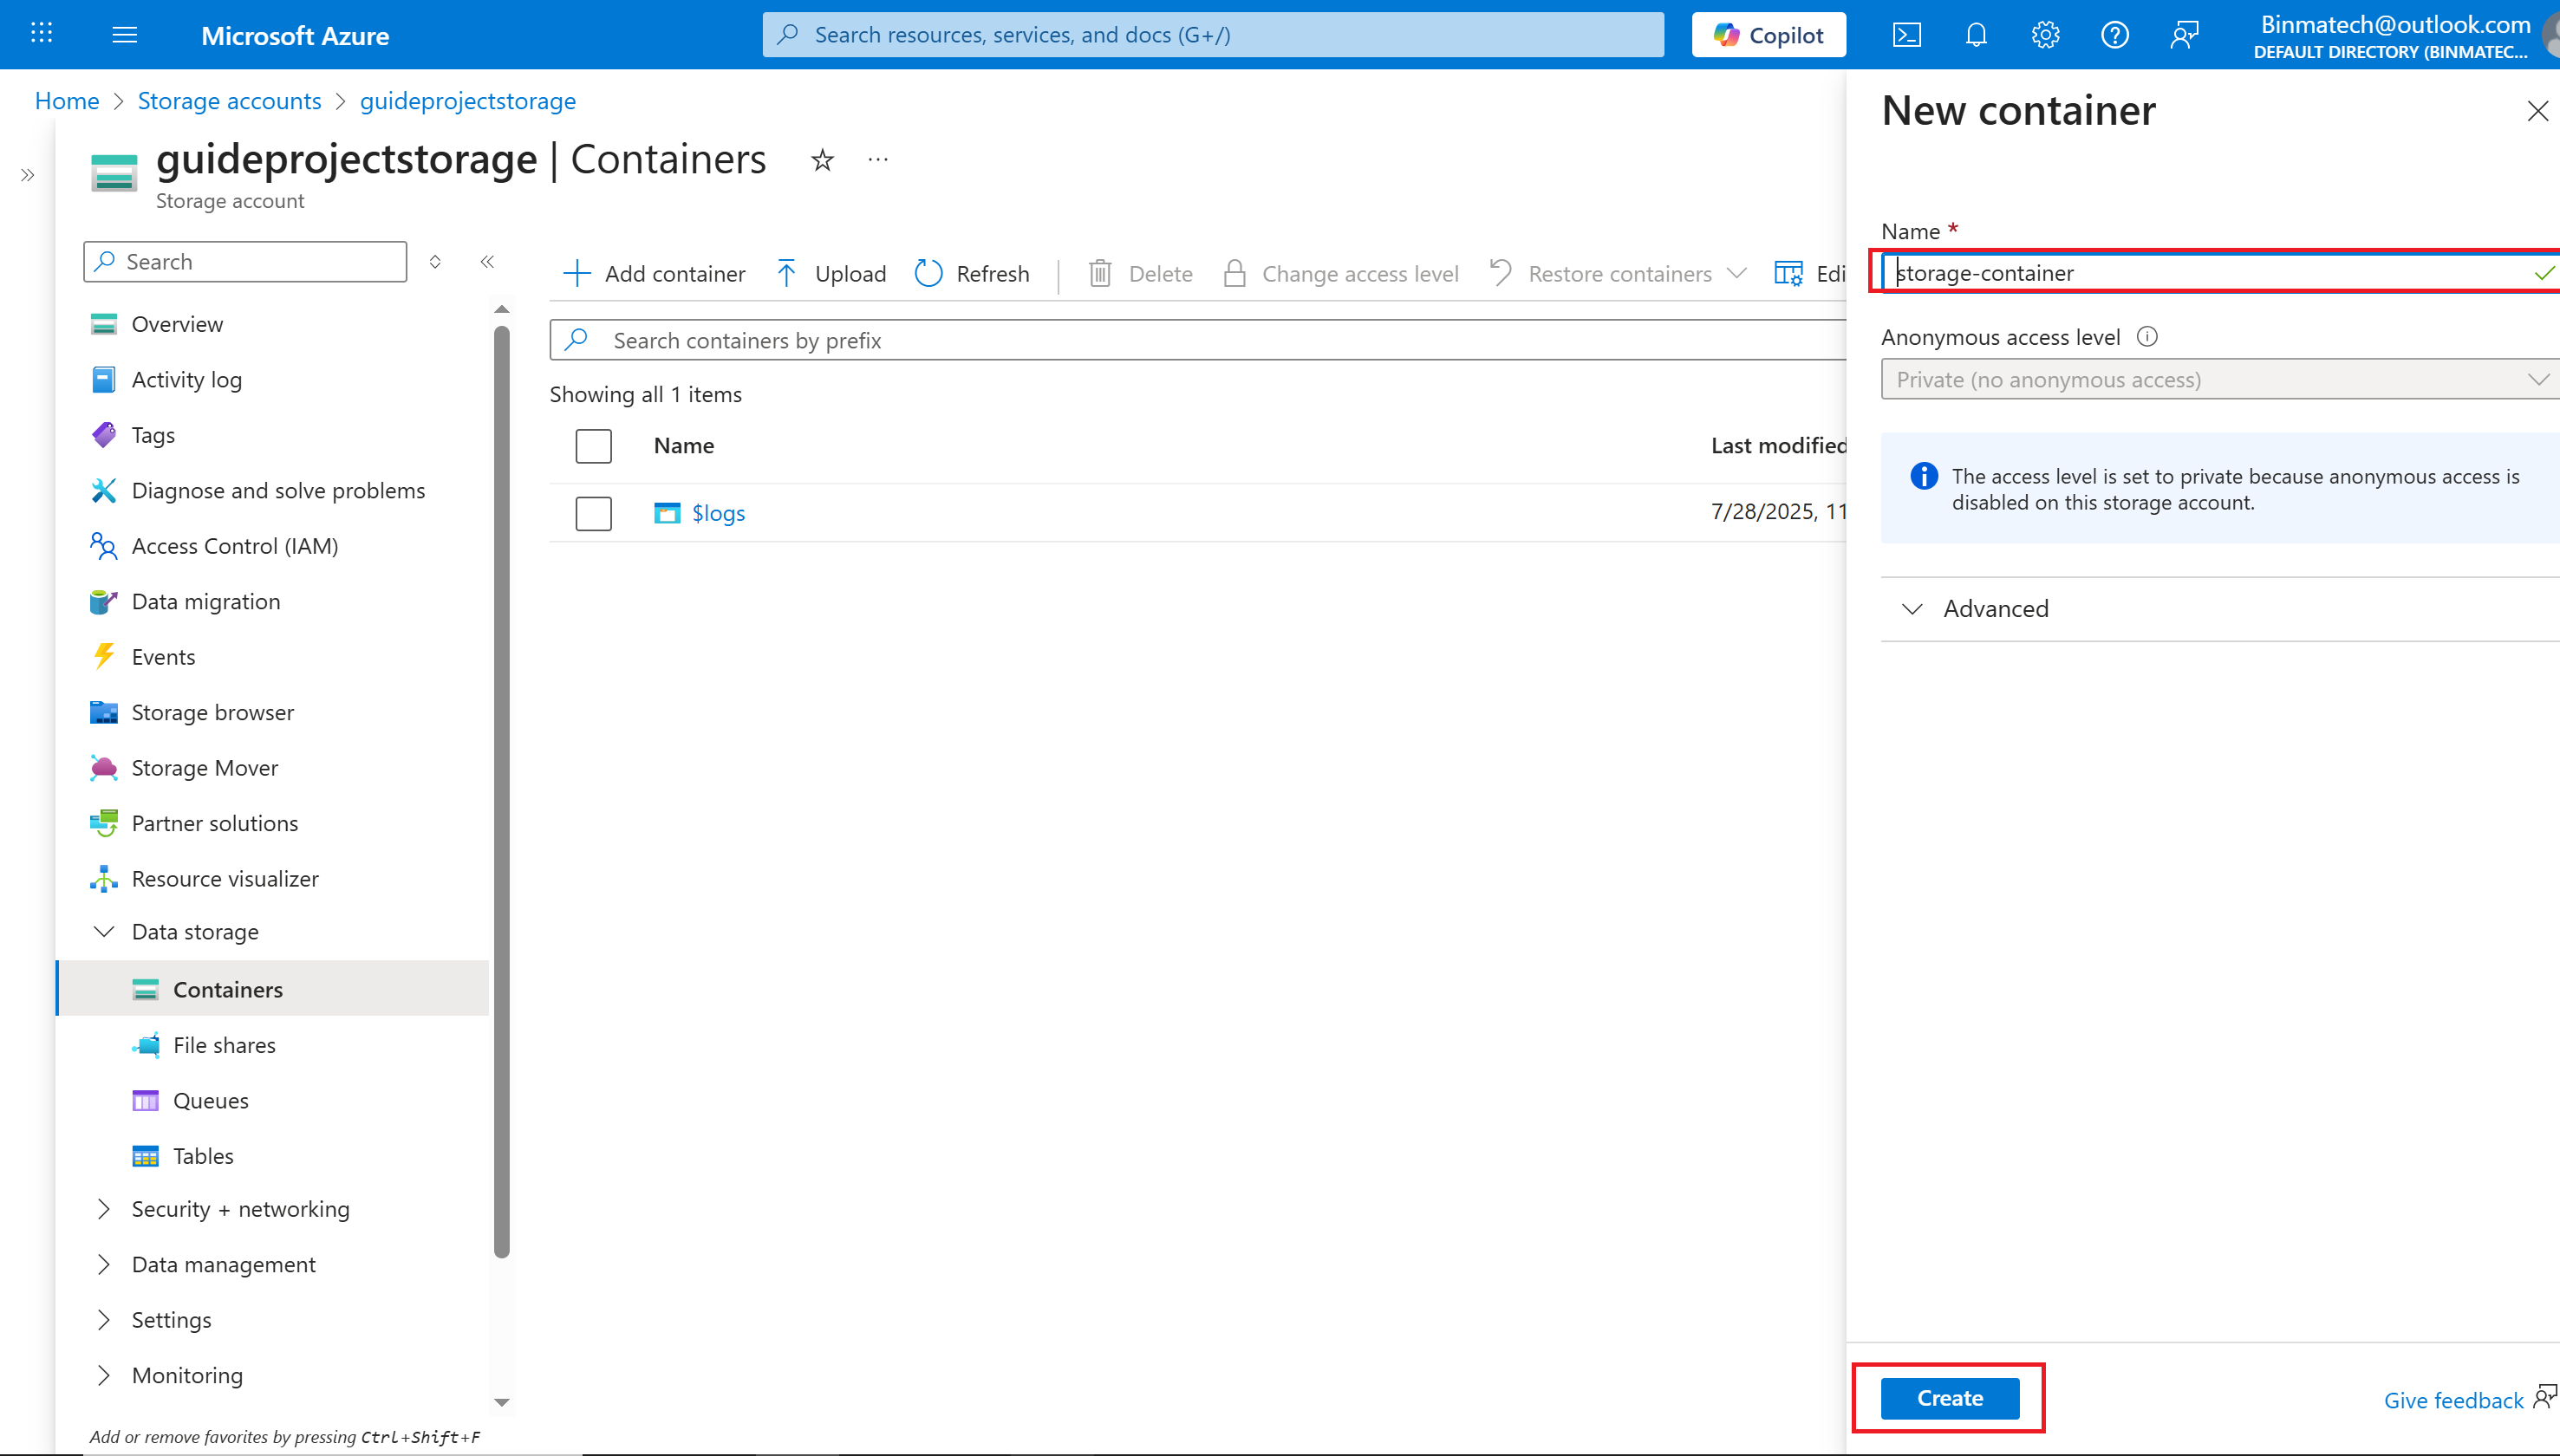Click the Create button
The image size is (2560, 1456).
1949,1398
